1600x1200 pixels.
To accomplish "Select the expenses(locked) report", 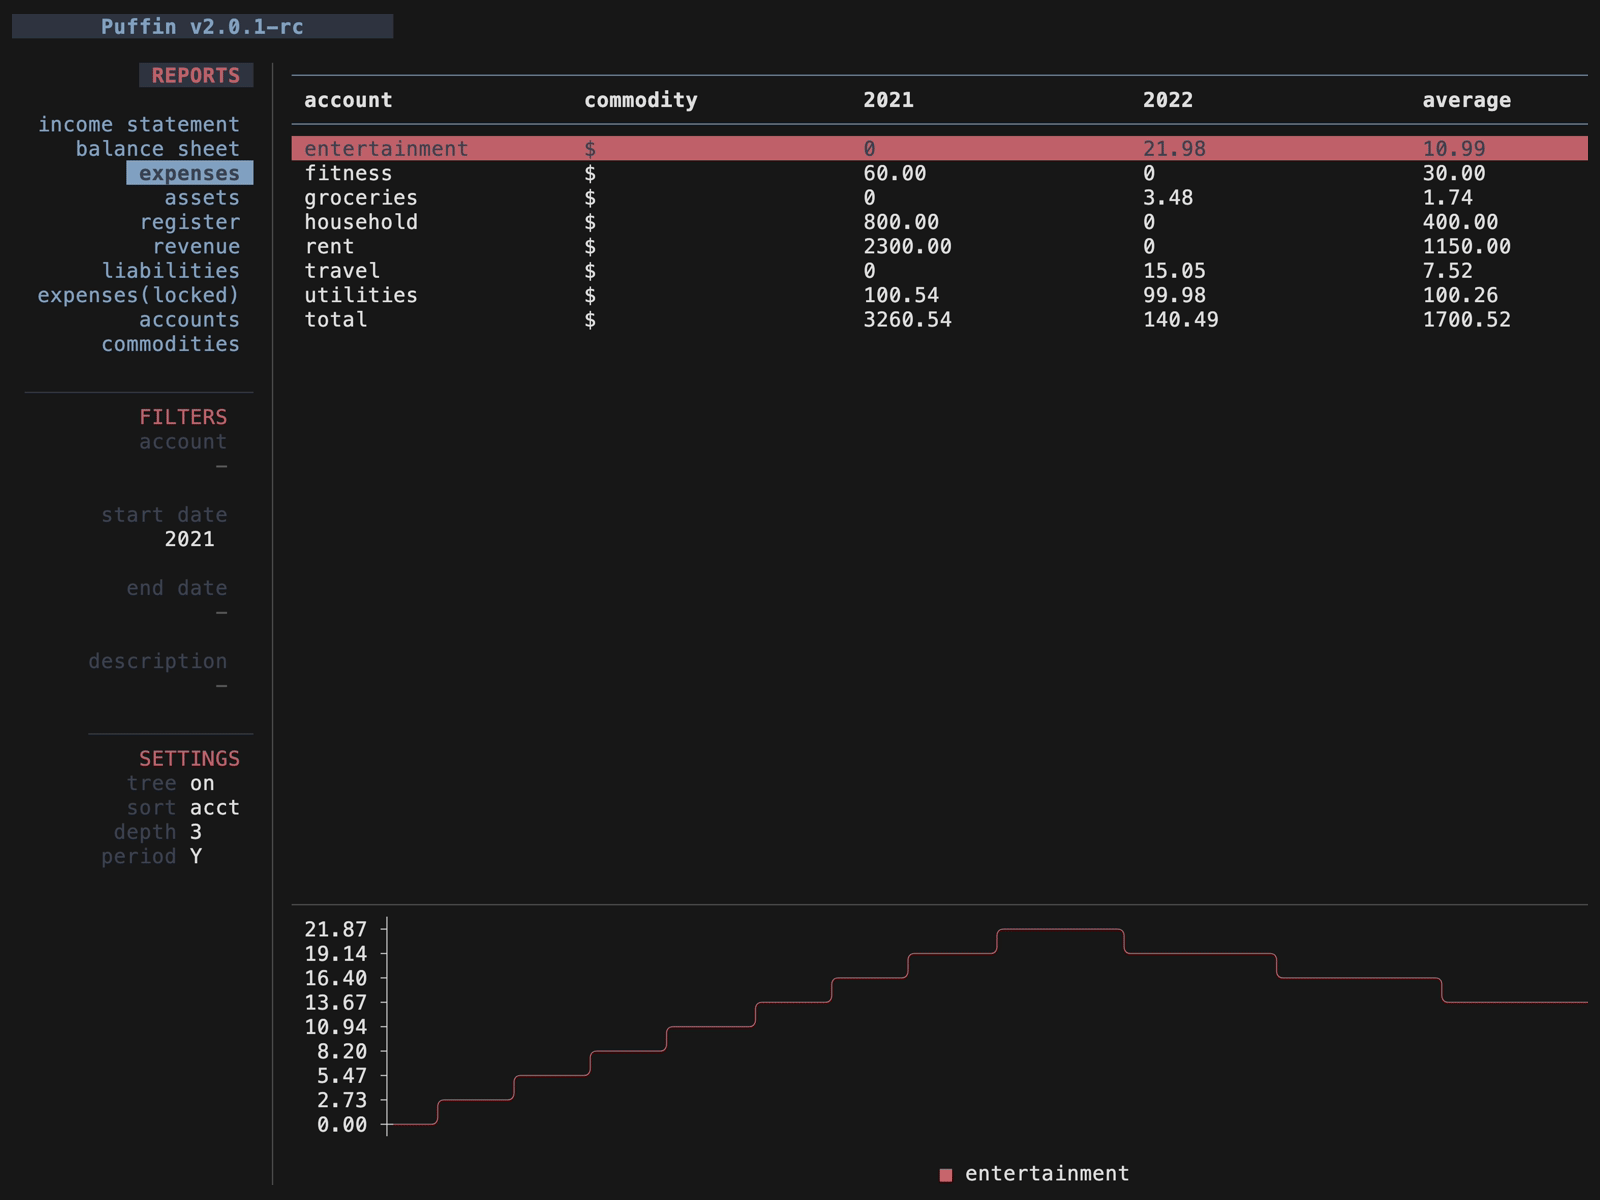I will [138, 295].
